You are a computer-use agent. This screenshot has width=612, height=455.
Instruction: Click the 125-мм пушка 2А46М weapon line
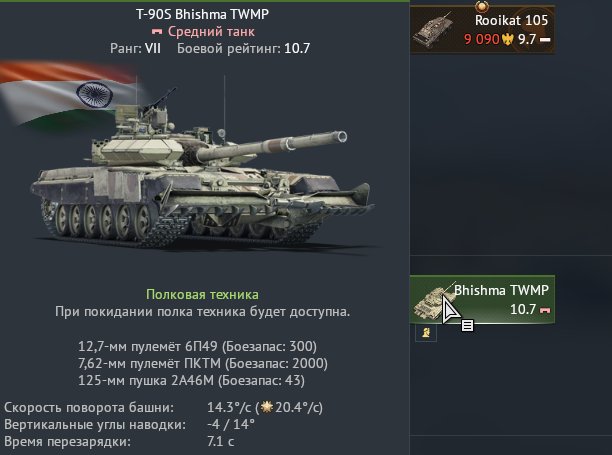tap(191, 380)
